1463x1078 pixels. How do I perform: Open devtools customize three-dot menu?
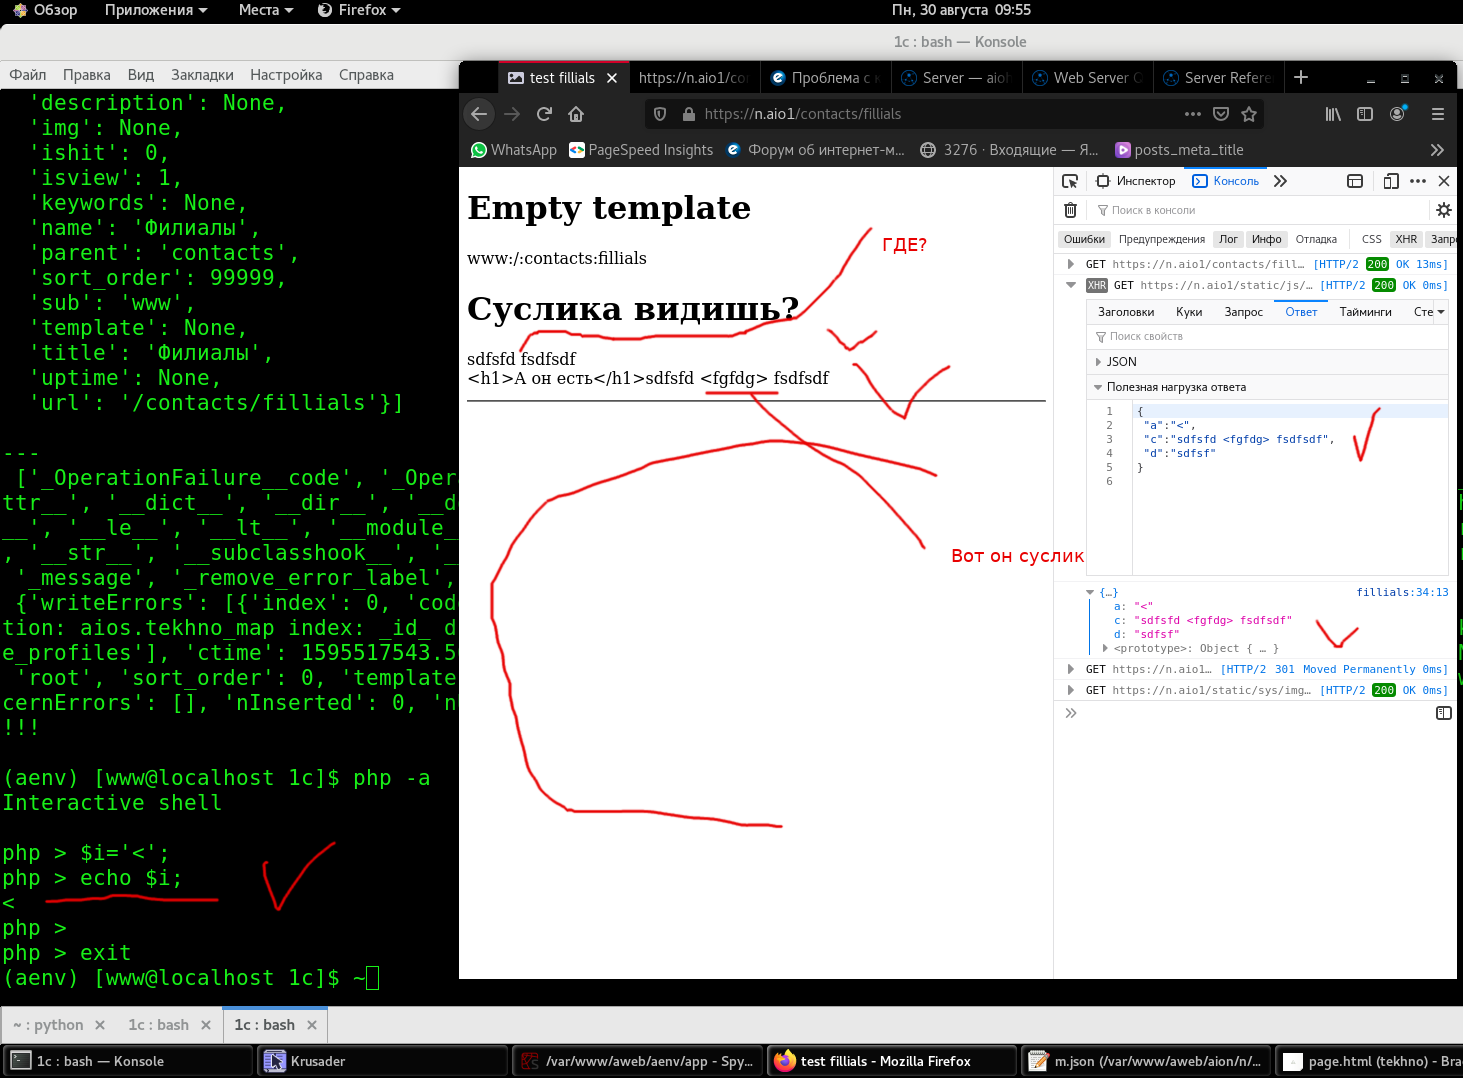click(x=1418, y=181)
